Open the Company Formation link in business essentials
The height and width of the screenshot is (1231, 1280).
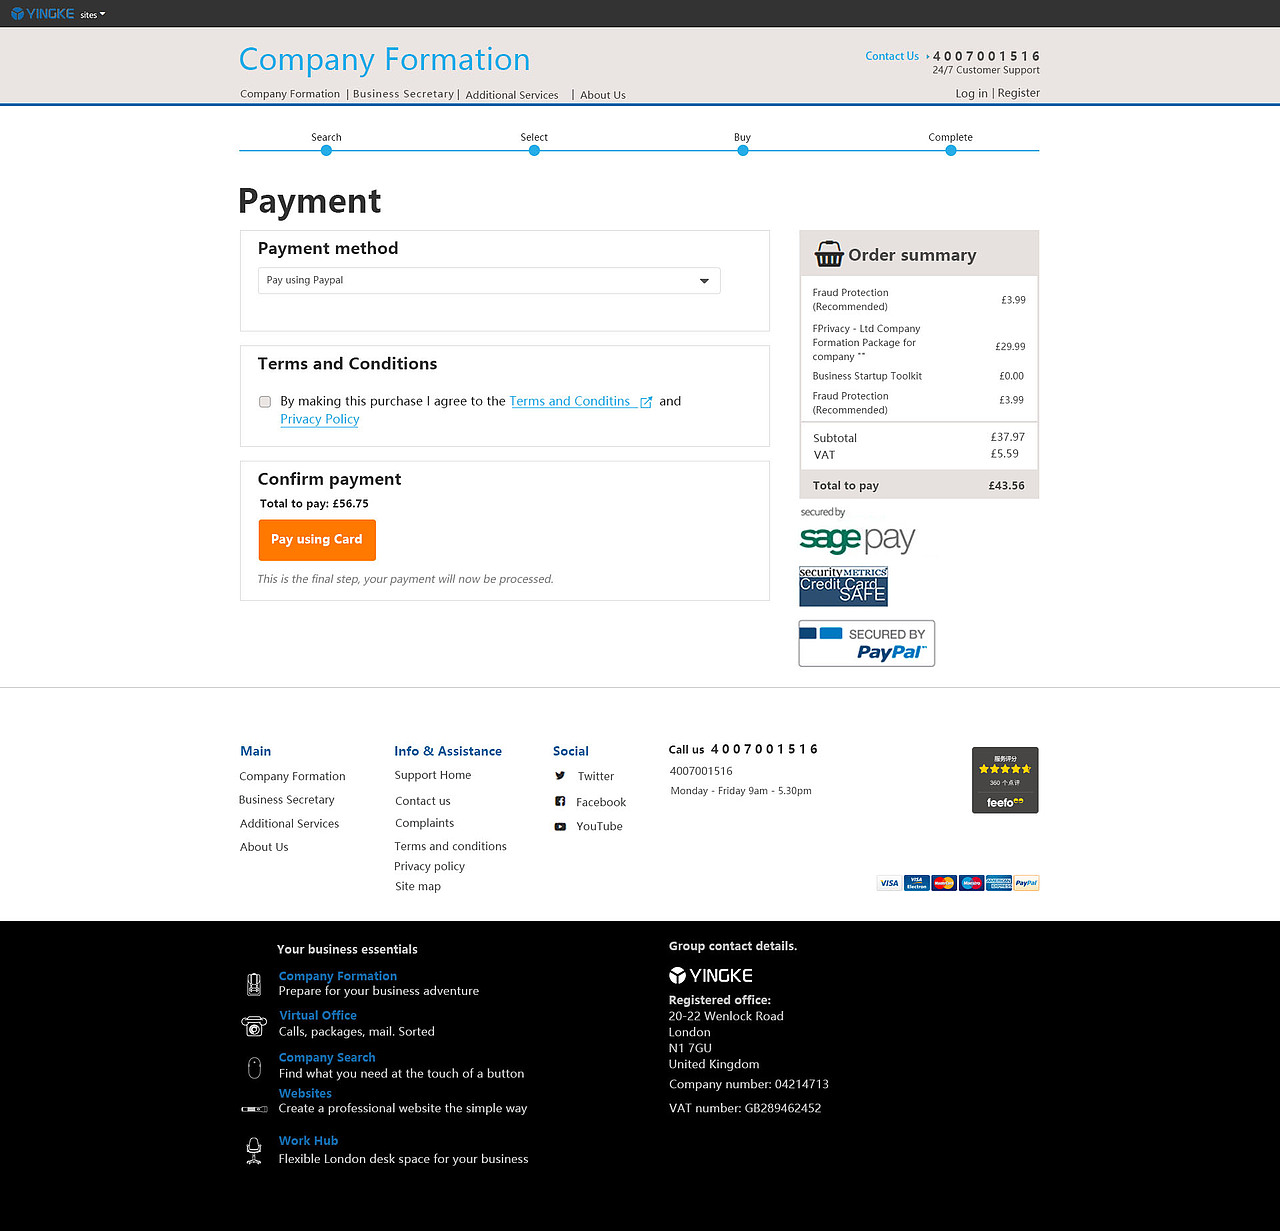(338, 976)
